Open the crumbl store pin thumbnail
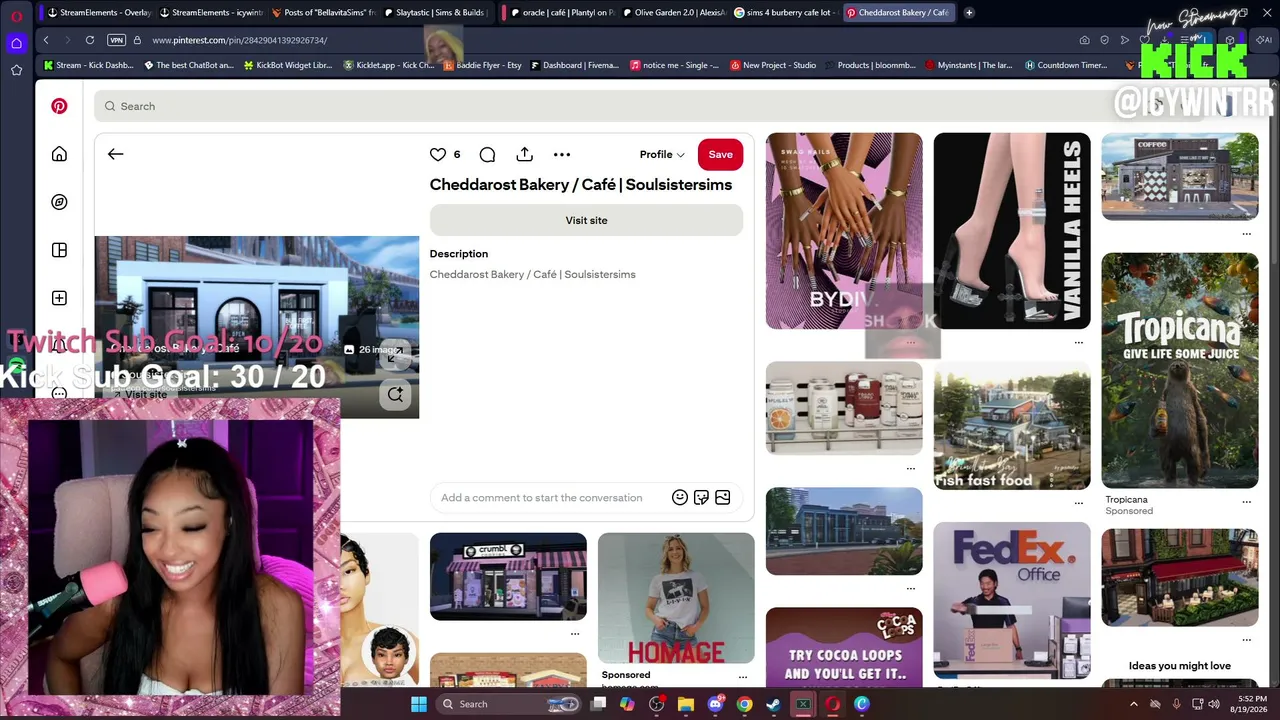 click(508, 576)
